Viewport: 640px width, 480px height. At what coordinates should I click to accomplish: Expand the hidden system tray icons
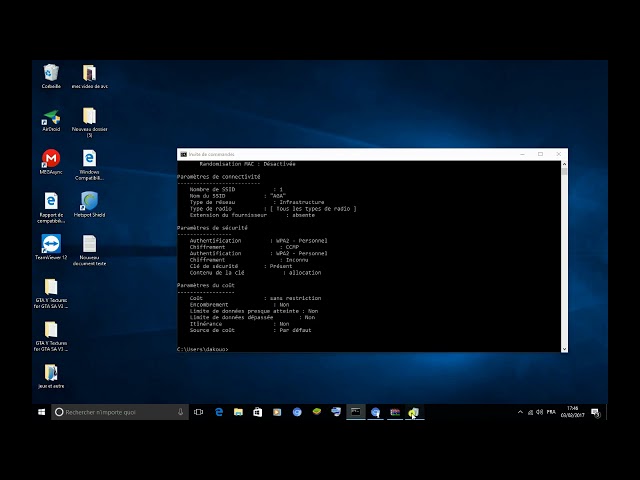coord(520,412)
